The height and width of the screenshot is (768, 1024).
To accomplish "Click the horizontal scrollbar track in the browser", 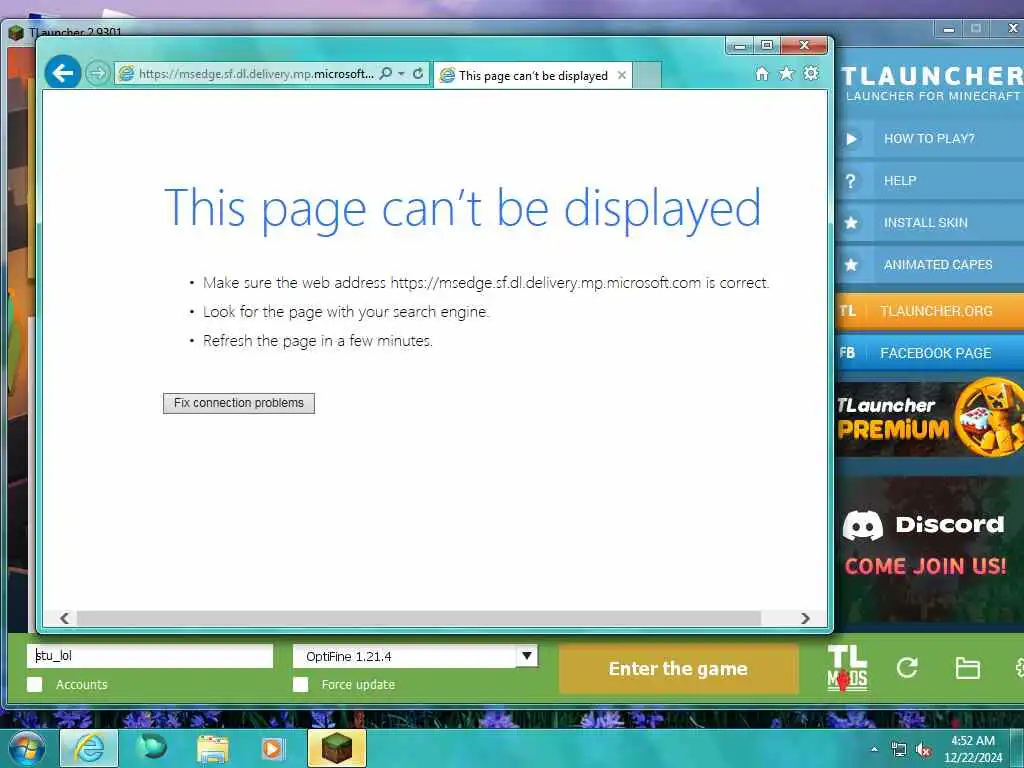I will [x=418, y=618].
